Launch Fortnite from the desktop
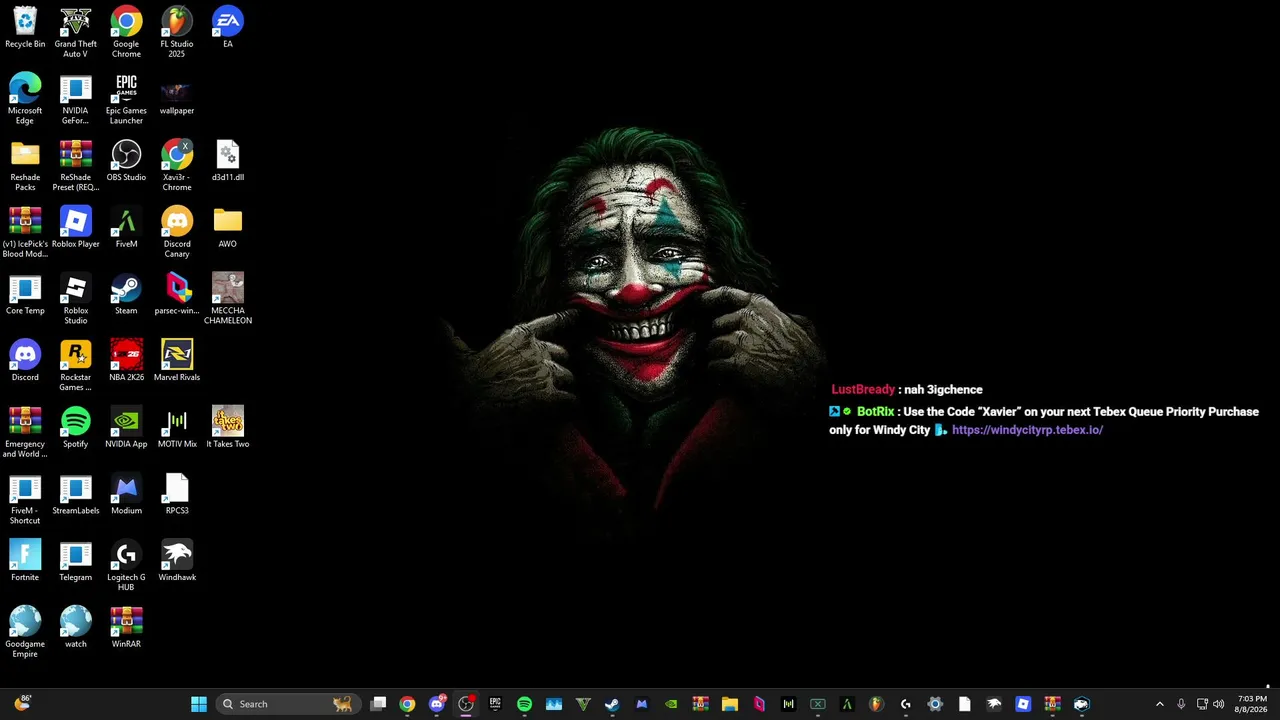The image size is (1280, 720). click(25, 561)
